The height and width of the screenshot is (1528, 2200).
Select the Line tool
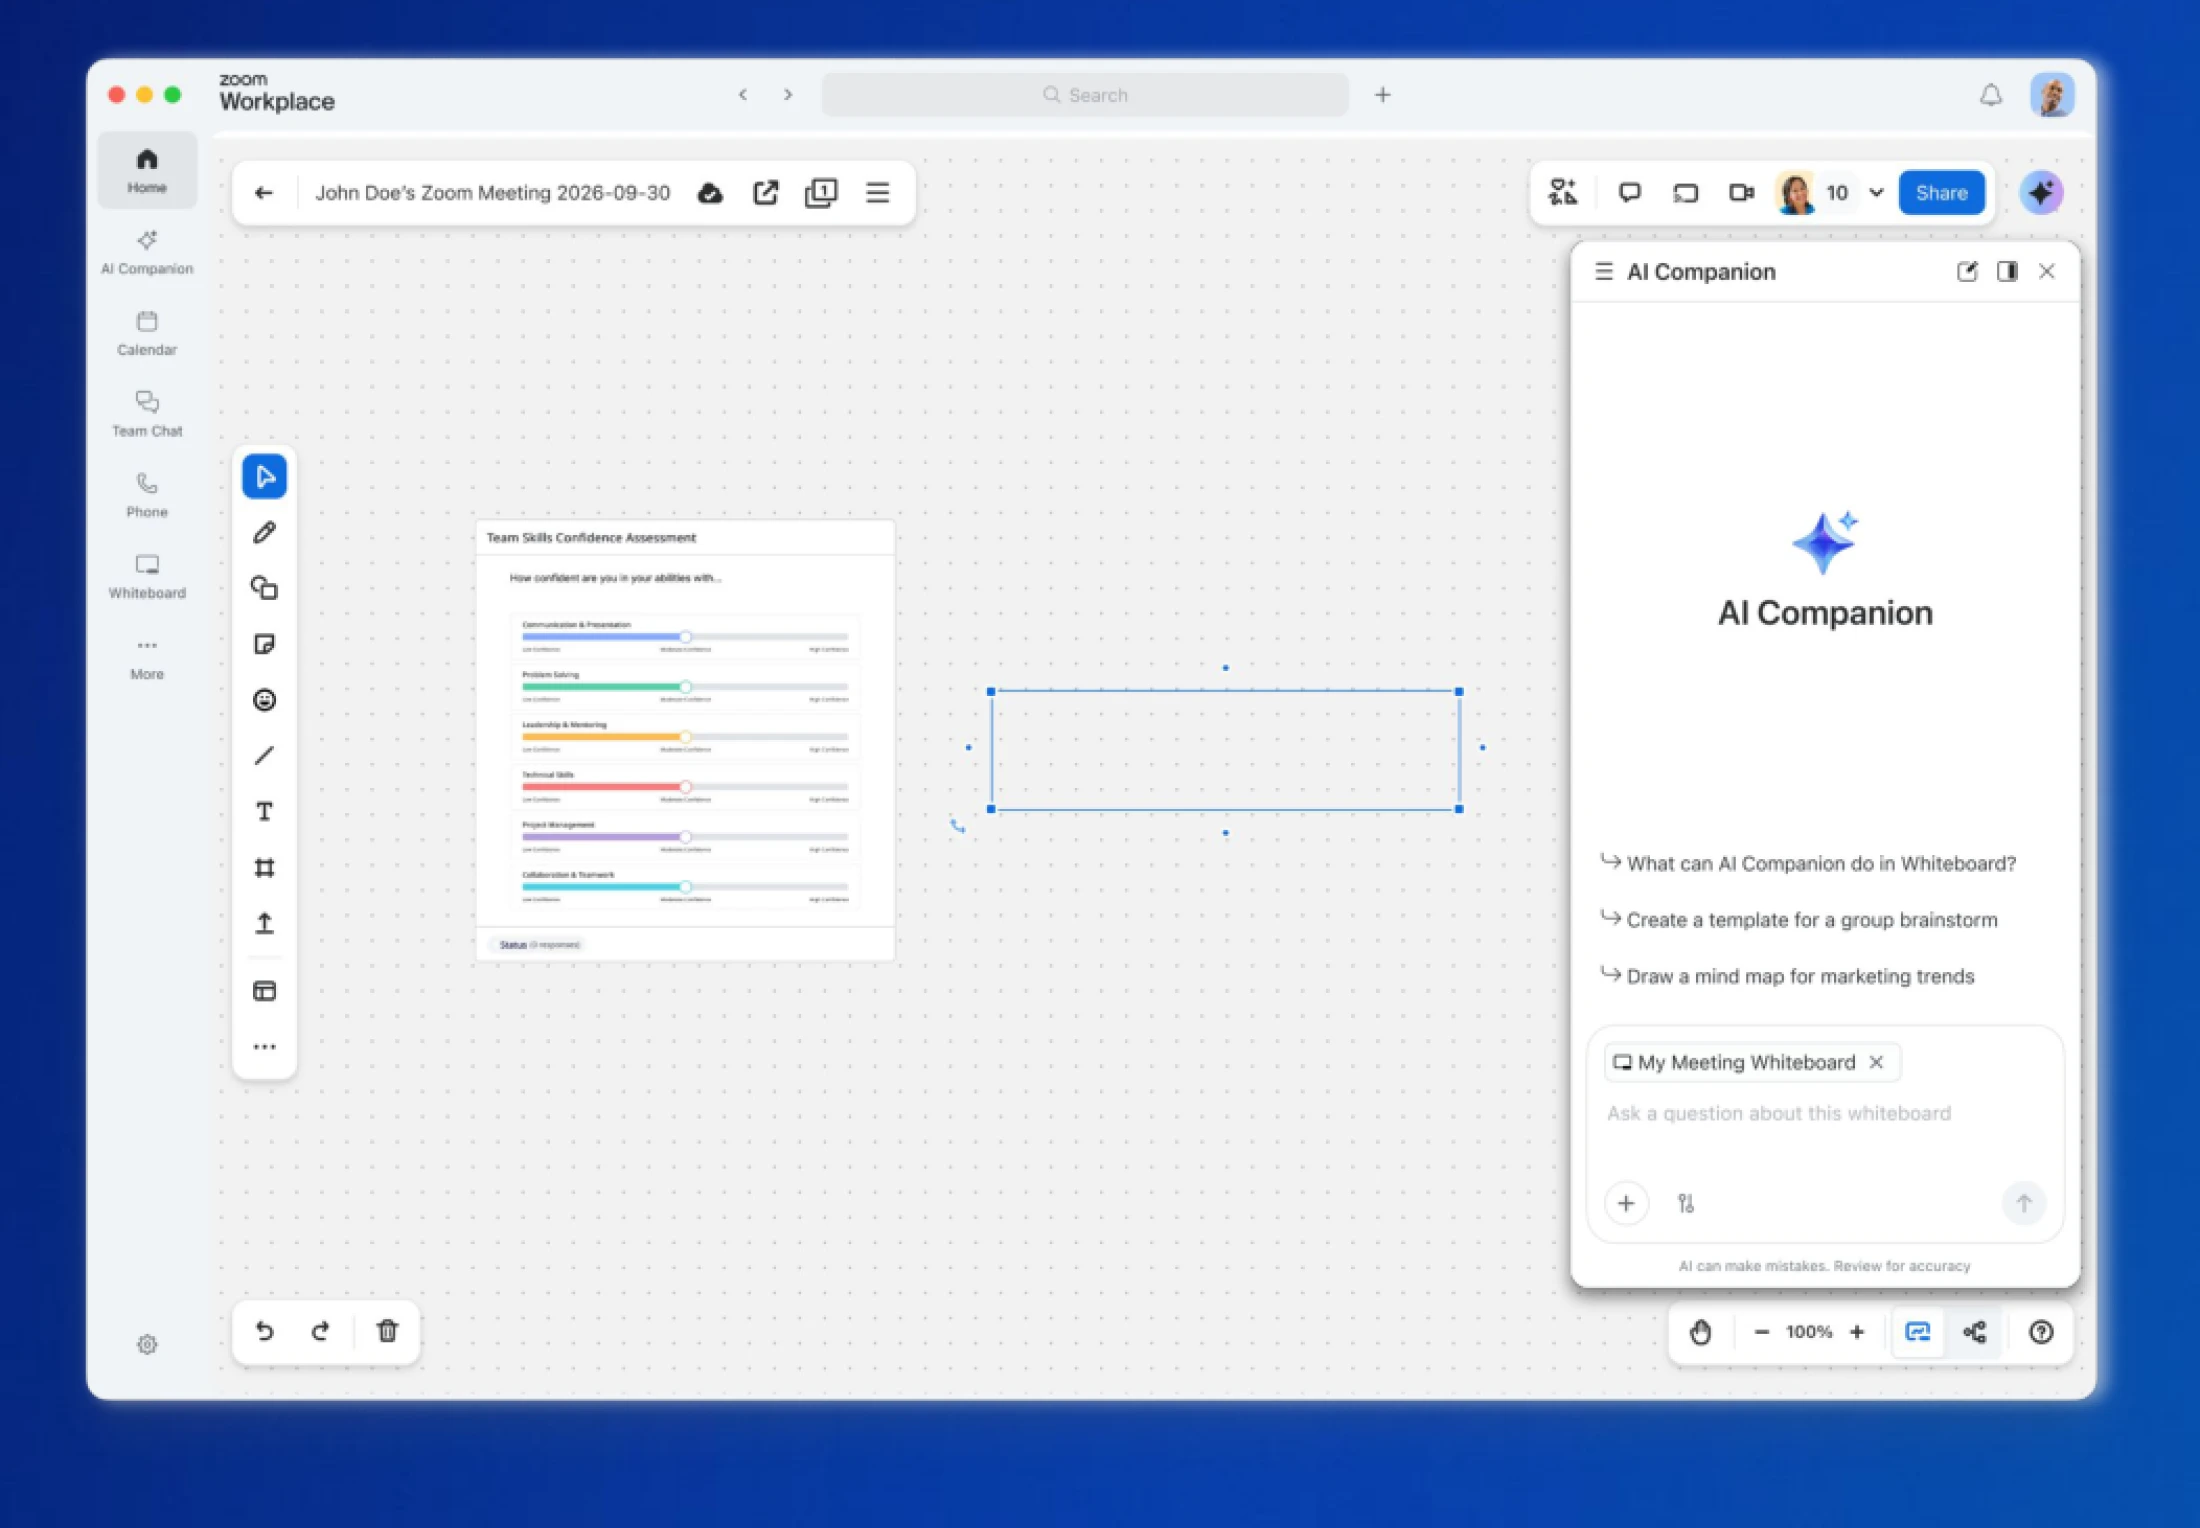pos(264,755)
